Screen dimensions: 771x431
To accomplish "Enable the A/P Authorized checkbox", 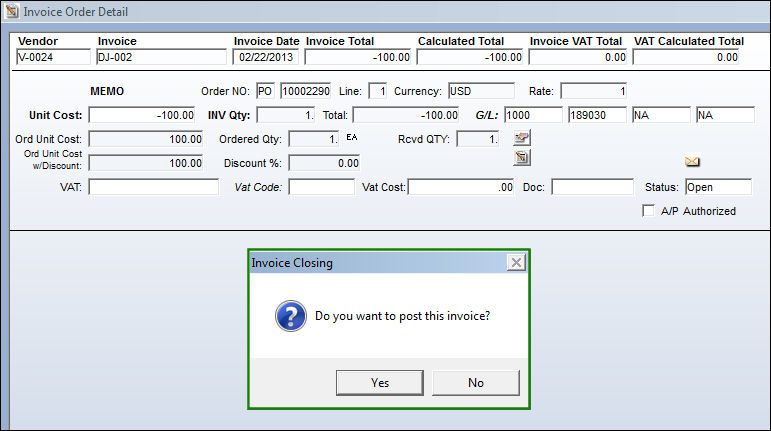I will pyautogui.click(x=648, y=211).
